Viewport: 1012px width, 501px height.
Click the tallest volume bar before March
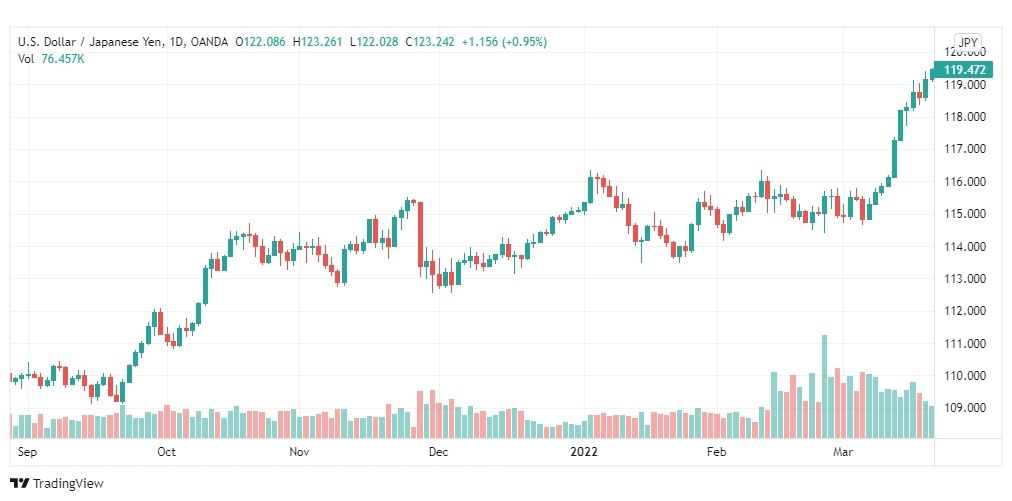[824, 386]
